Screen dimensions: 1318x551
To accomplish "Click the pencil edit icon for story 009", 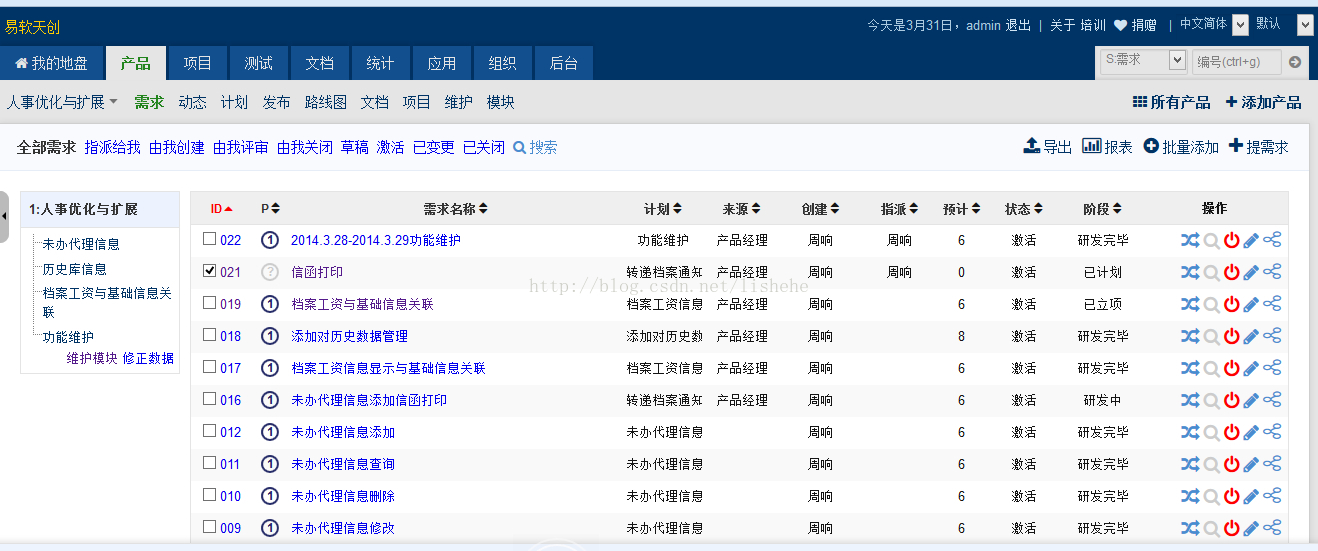I will tap(1251, 528).
